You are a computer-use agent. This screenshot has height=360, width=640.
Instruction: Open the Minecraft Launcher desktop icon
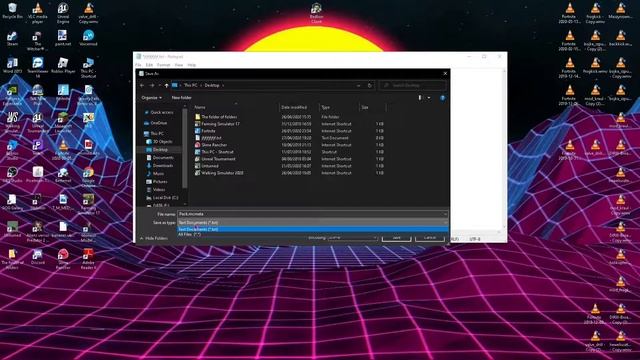click(63, 122)
